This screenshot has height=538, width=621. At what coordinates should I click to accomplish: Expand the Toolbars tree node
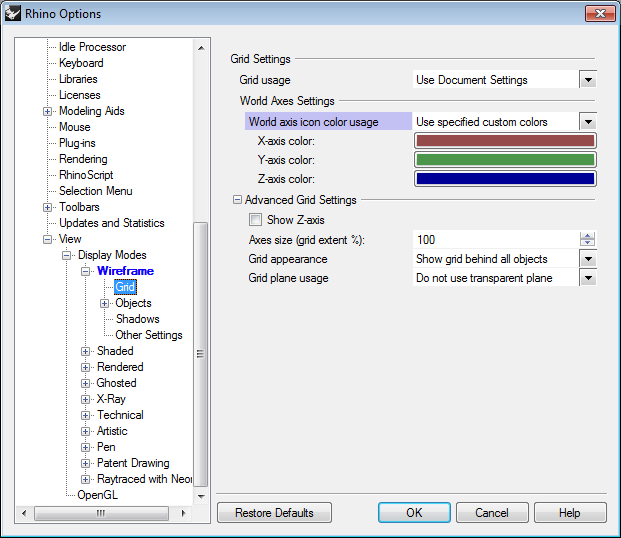click(x=47, y=207)
